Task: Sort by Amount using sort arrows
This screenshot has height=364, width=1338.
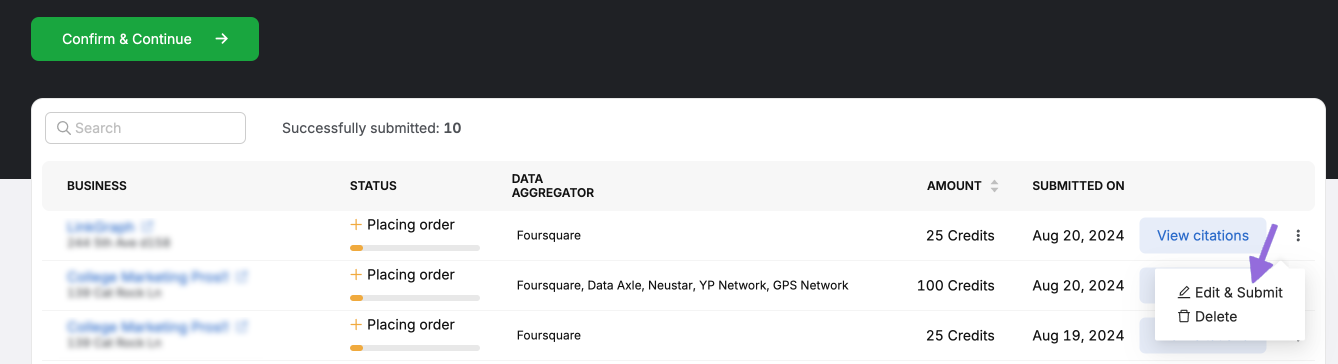Action: coord(994,186)
